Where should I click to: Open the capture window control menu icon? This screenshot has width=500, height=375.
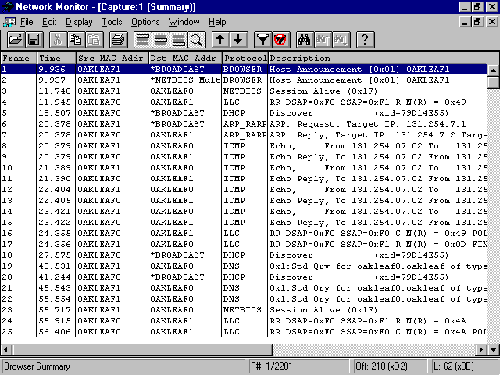click(9, 22)
